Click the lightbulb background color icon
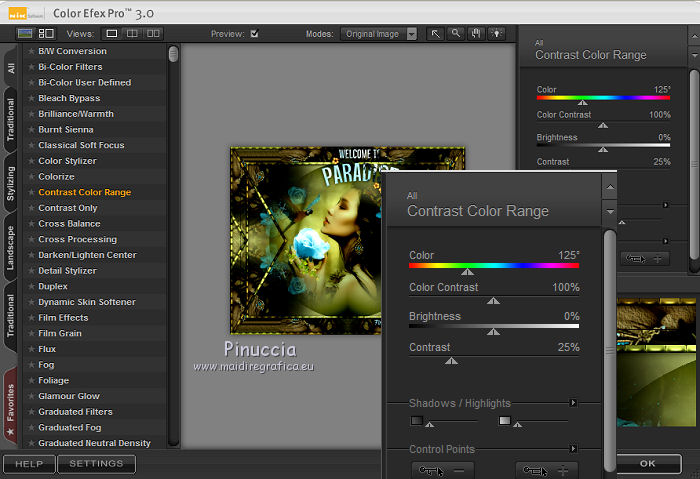This screenshot has height=479, width=700. point(496,33)
